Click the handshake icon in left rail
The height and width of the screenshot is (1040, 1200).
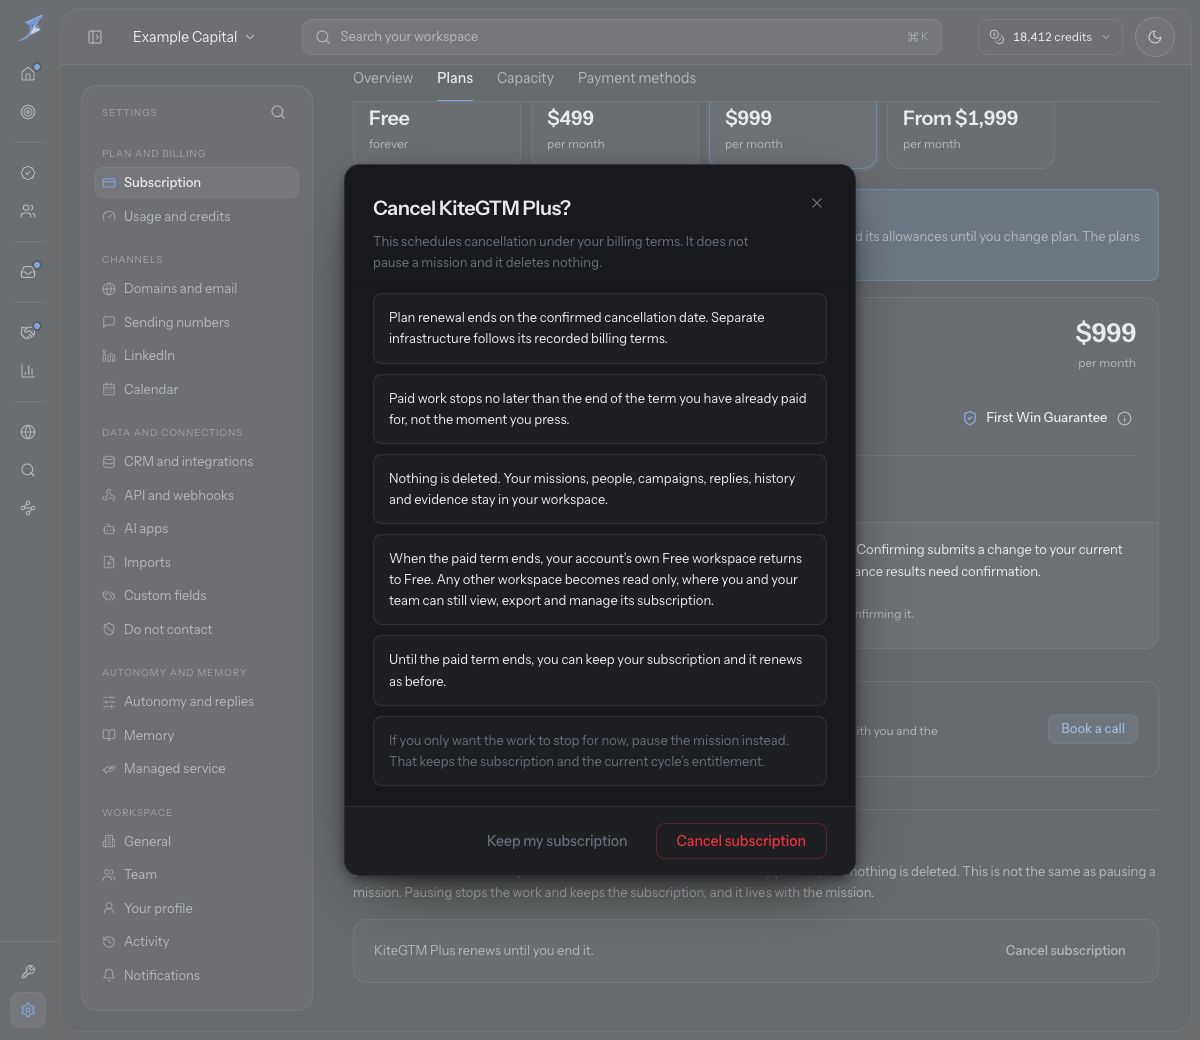pos(28,332)
